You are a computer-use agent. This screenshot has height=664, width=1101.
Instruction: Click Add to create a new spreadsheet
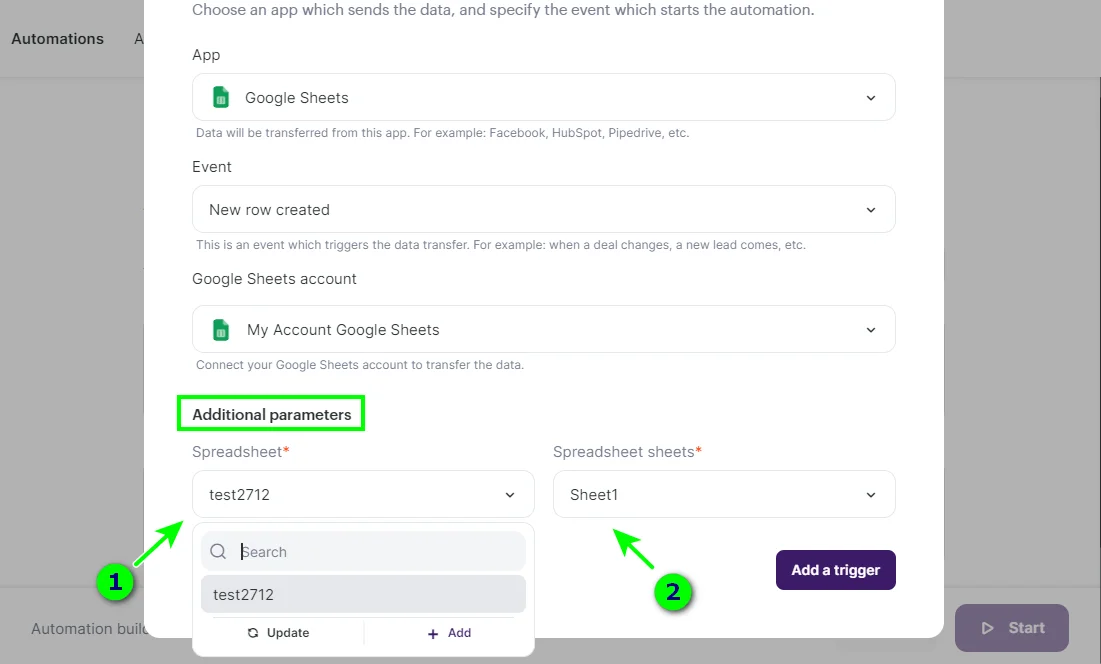[x=459, y=632]
